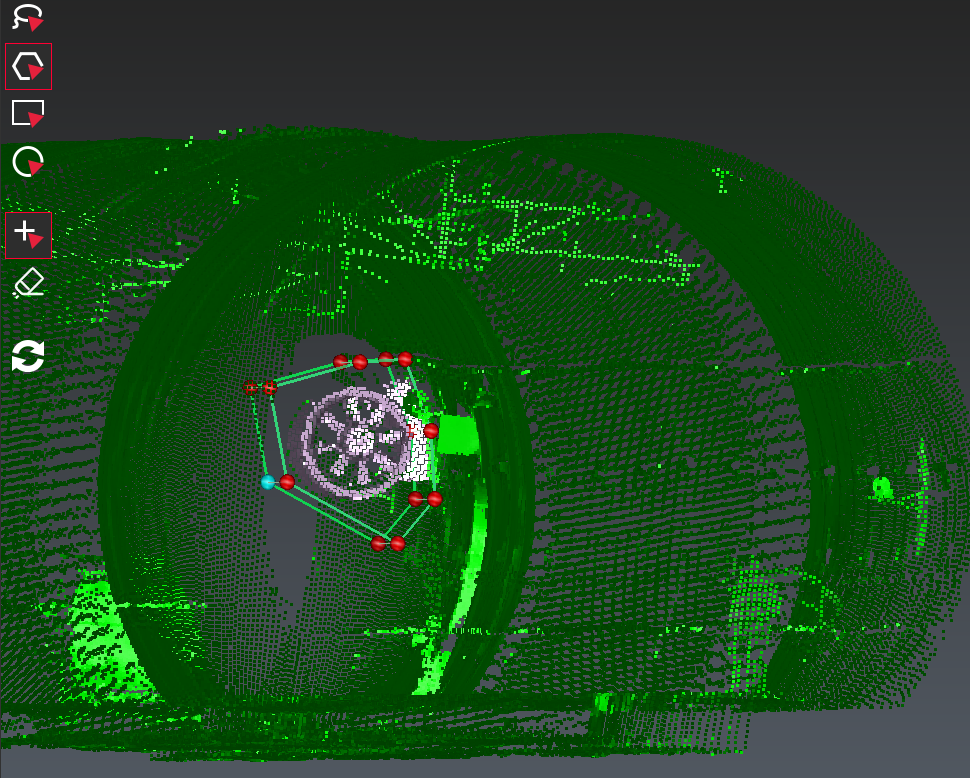970x778 pixels.
Task: Click the center hub of the highlighted wheel
Action: click(x=357, y=442)
